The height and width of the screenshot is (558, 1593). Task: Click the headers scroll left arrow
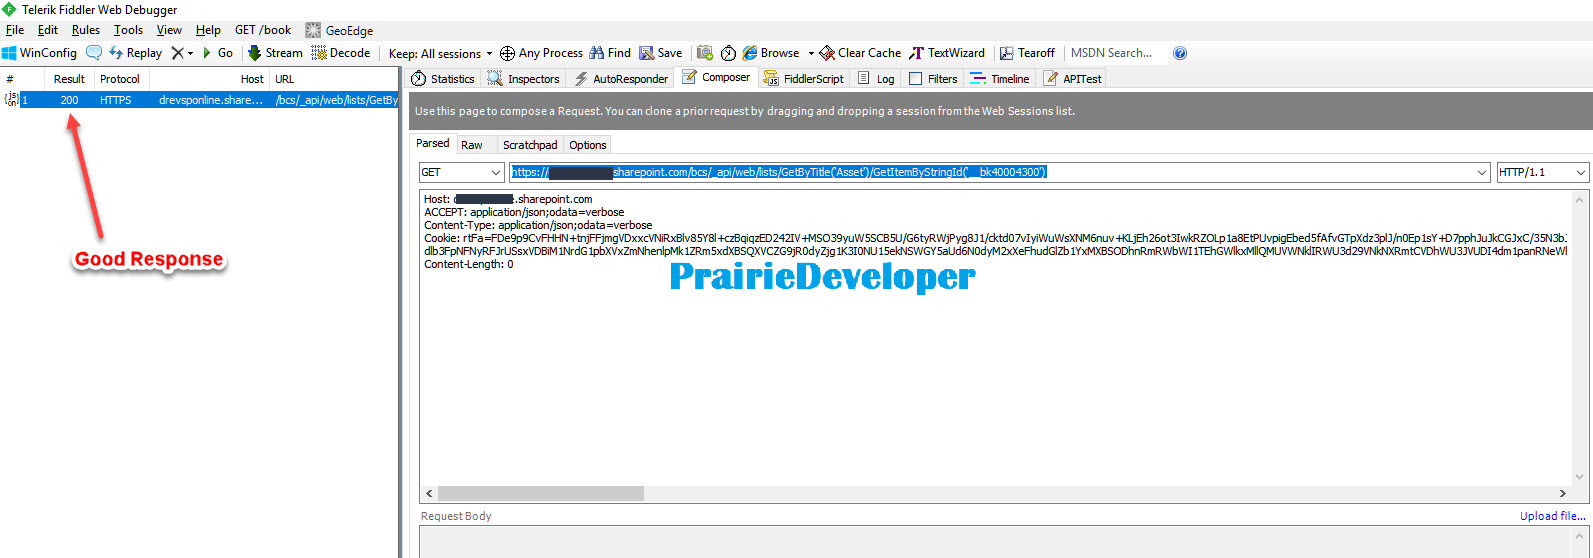(429, 493)
